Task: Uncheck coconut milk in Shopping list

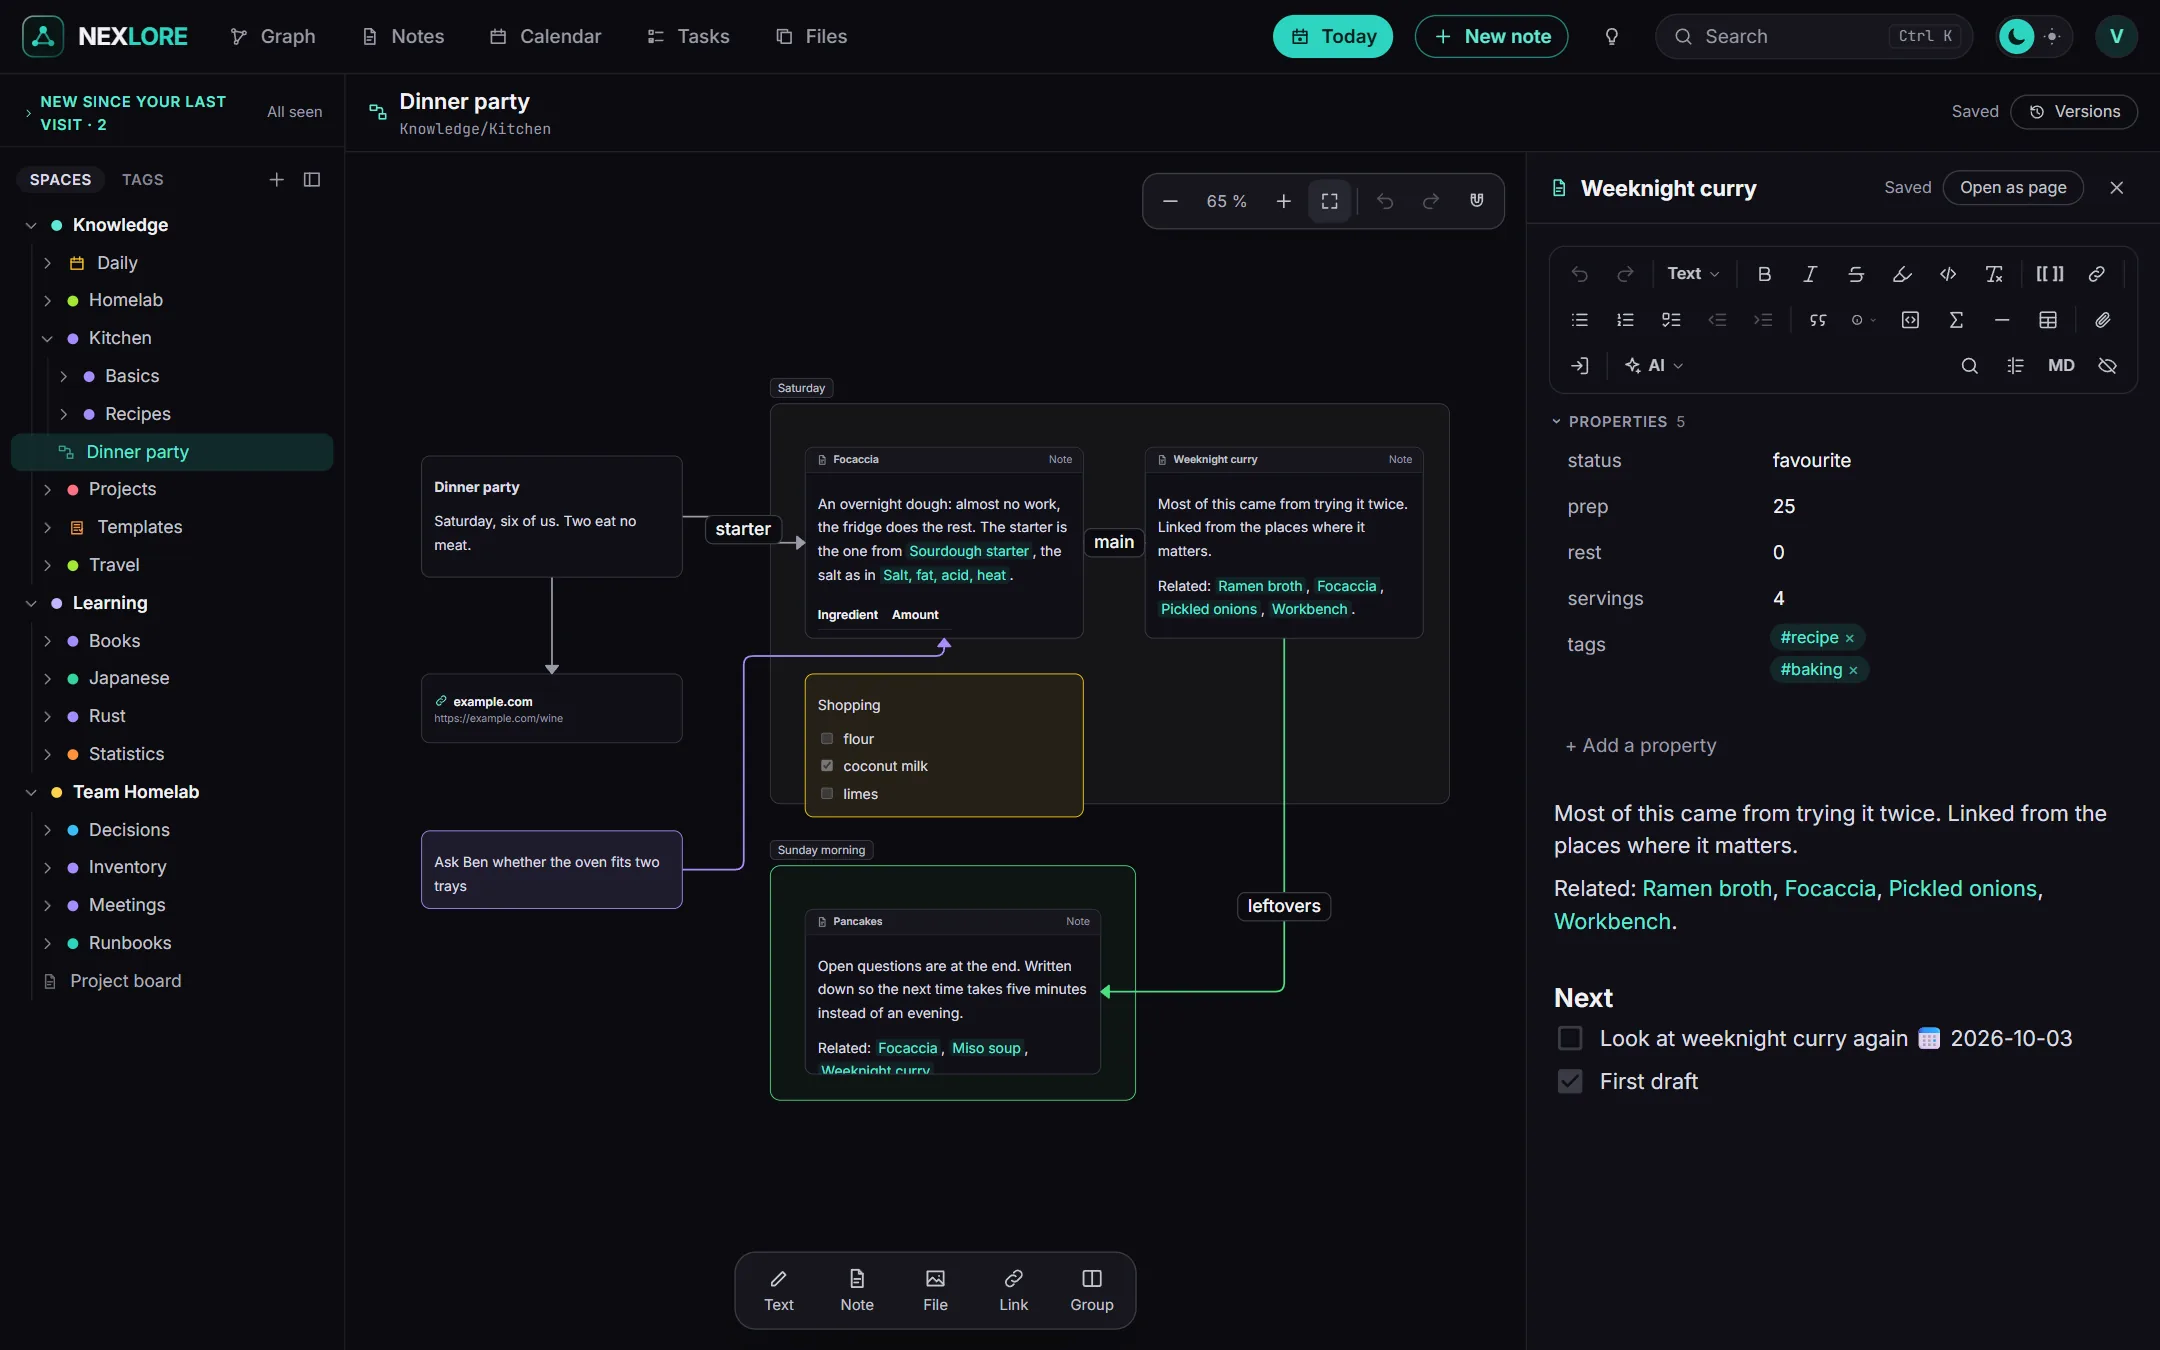Action: (827, 766)
